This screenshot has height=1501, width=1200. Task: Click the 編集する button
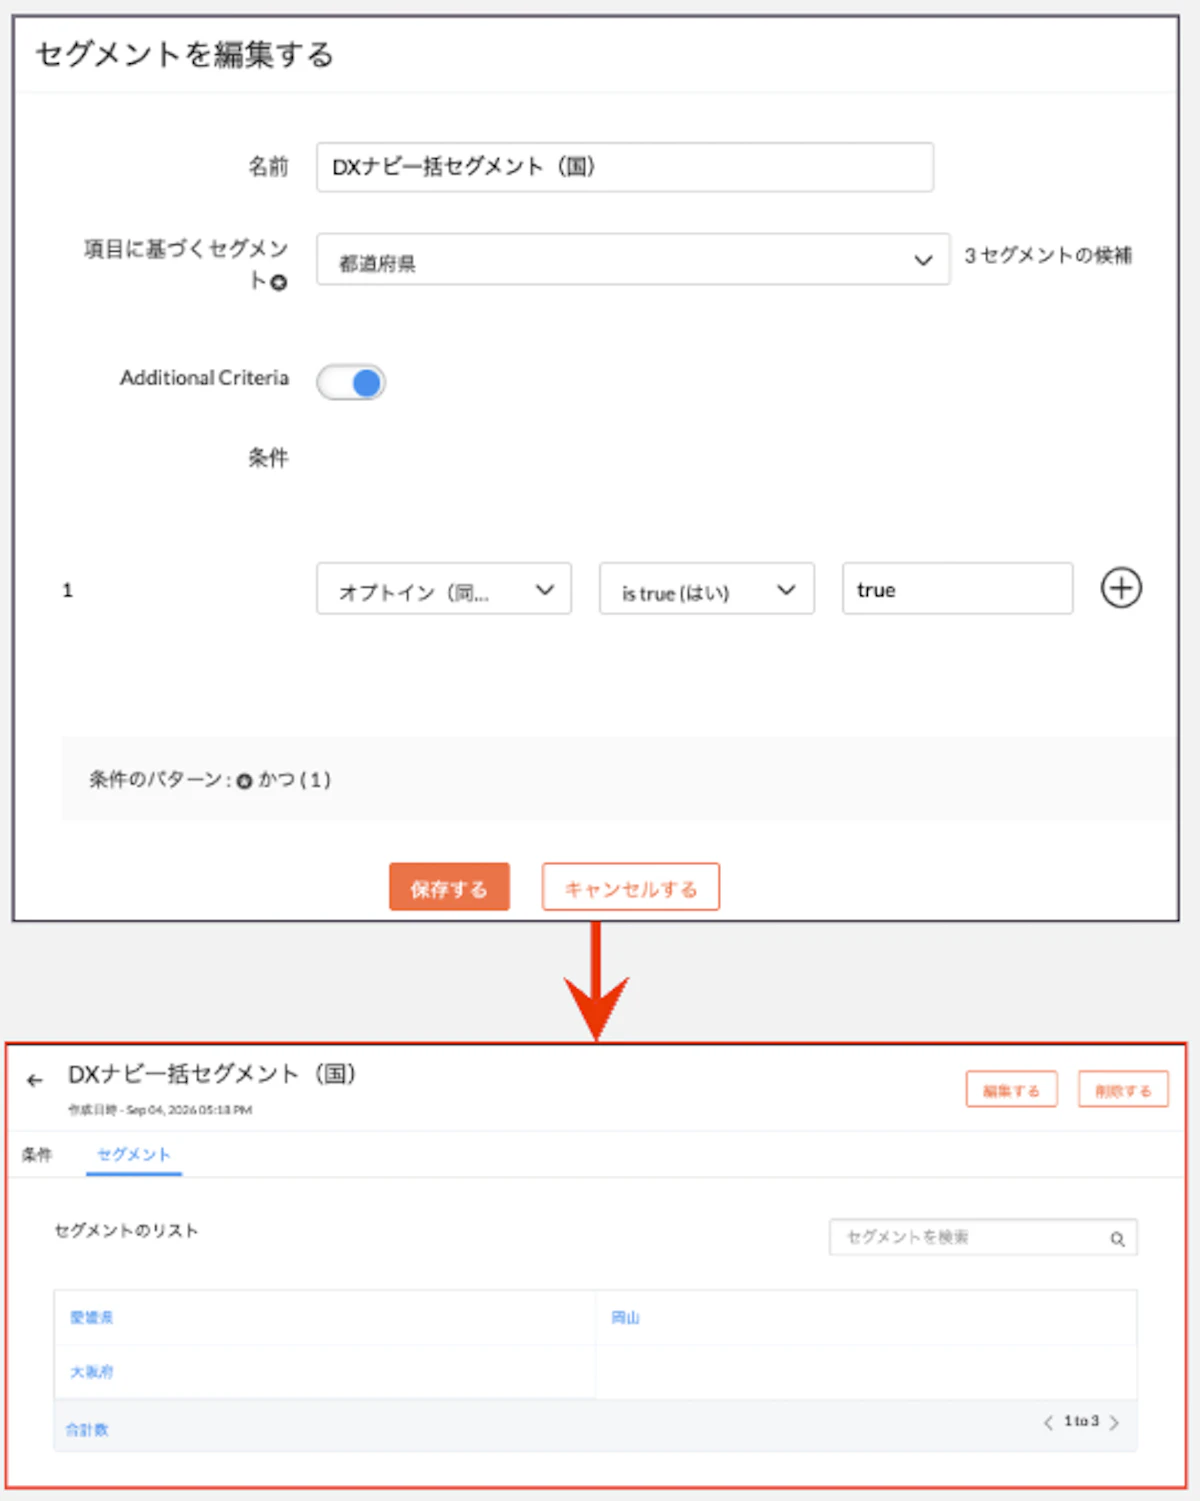tap(1011, 1090)
